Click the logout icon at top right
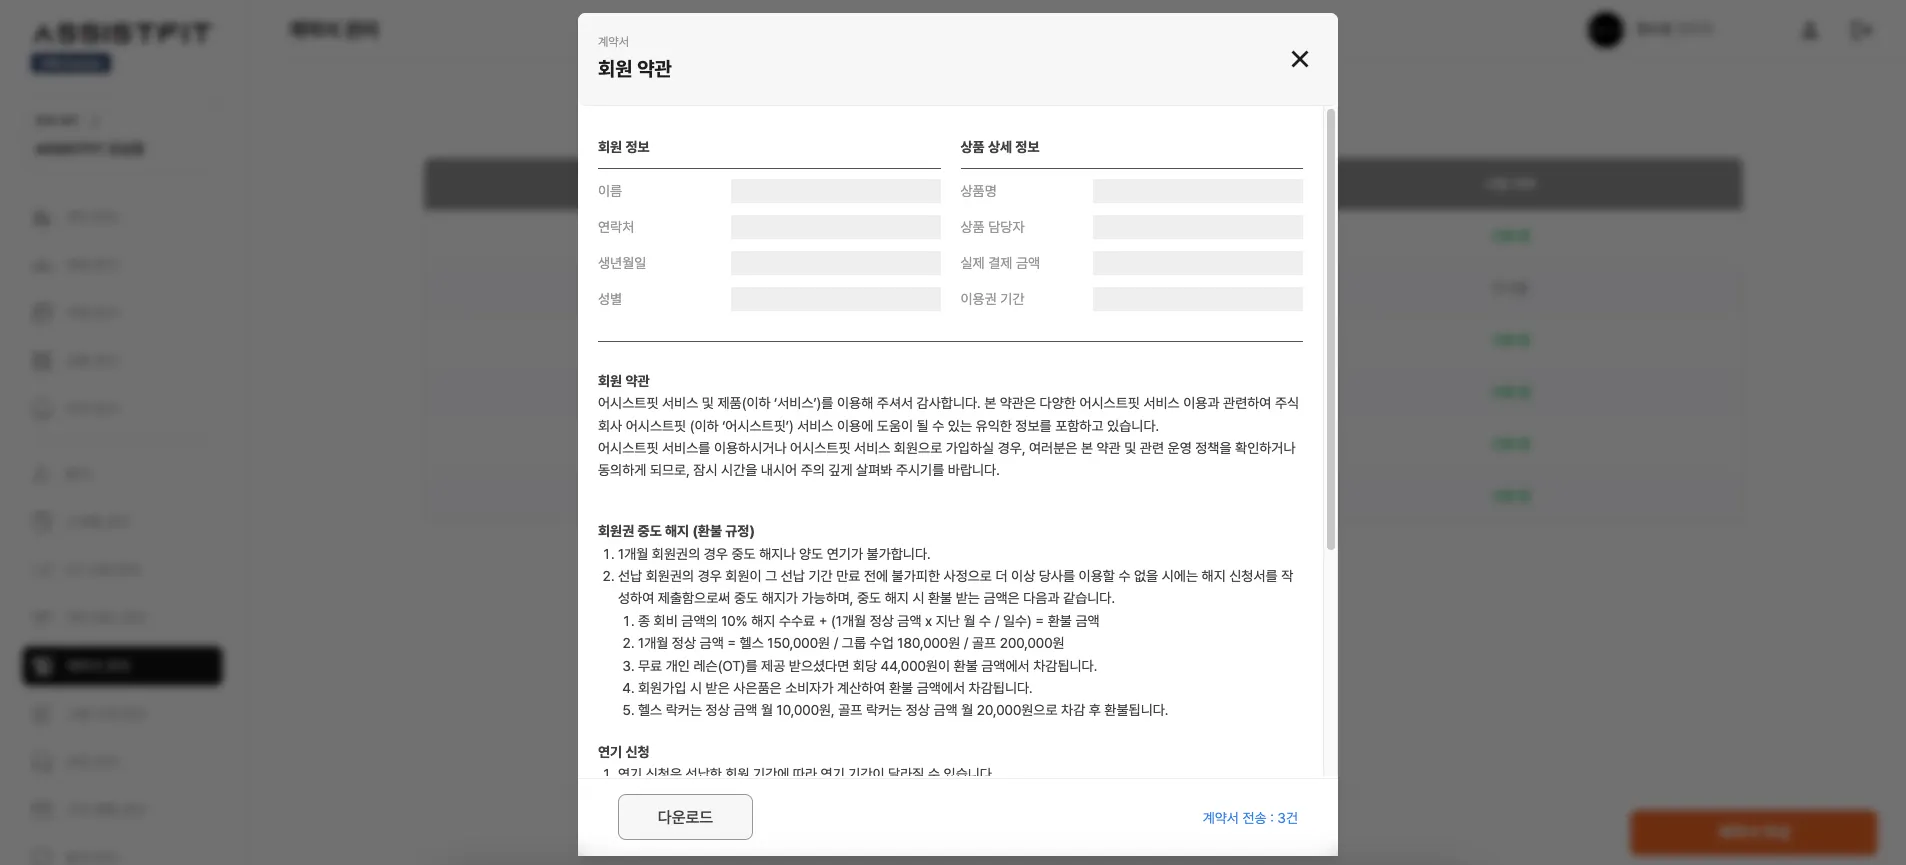Screen dimensions: 1906x865 pyautogui.click(x=1861, y=31)
